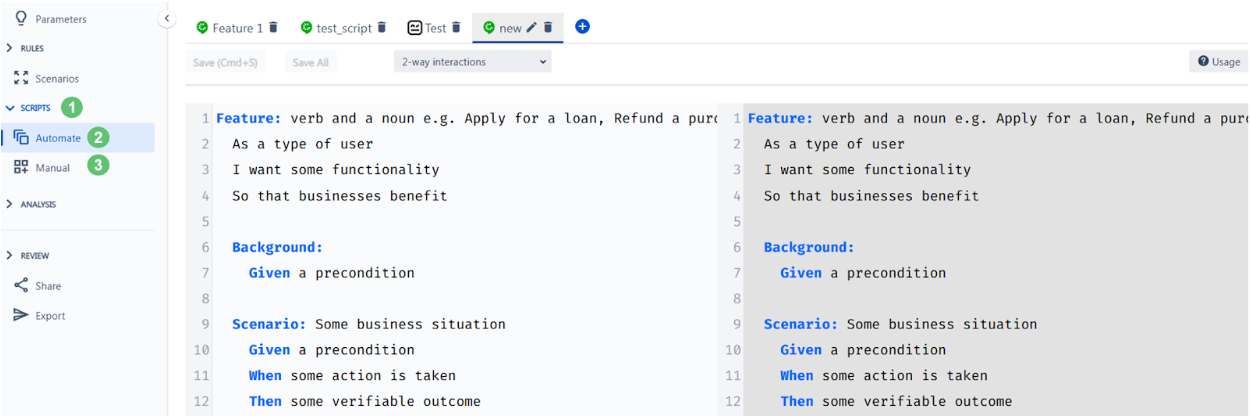Click the trash icon on Test tab

[456, 28]
